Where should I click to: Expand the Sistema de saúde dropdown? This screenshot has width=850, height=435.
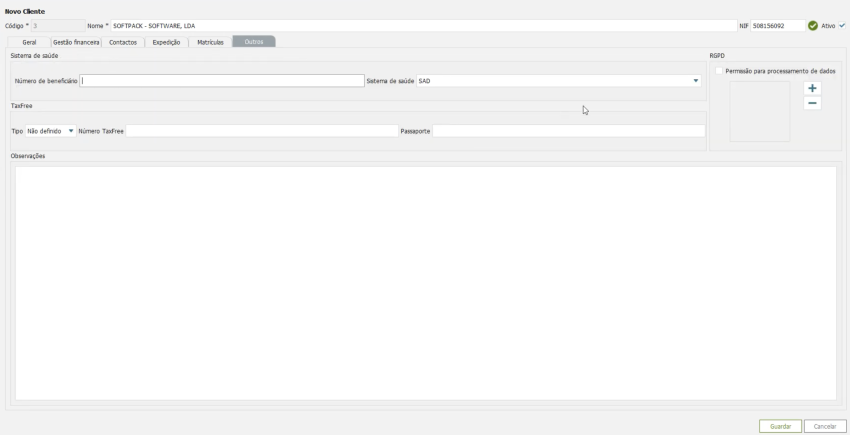tap(696, 81)
